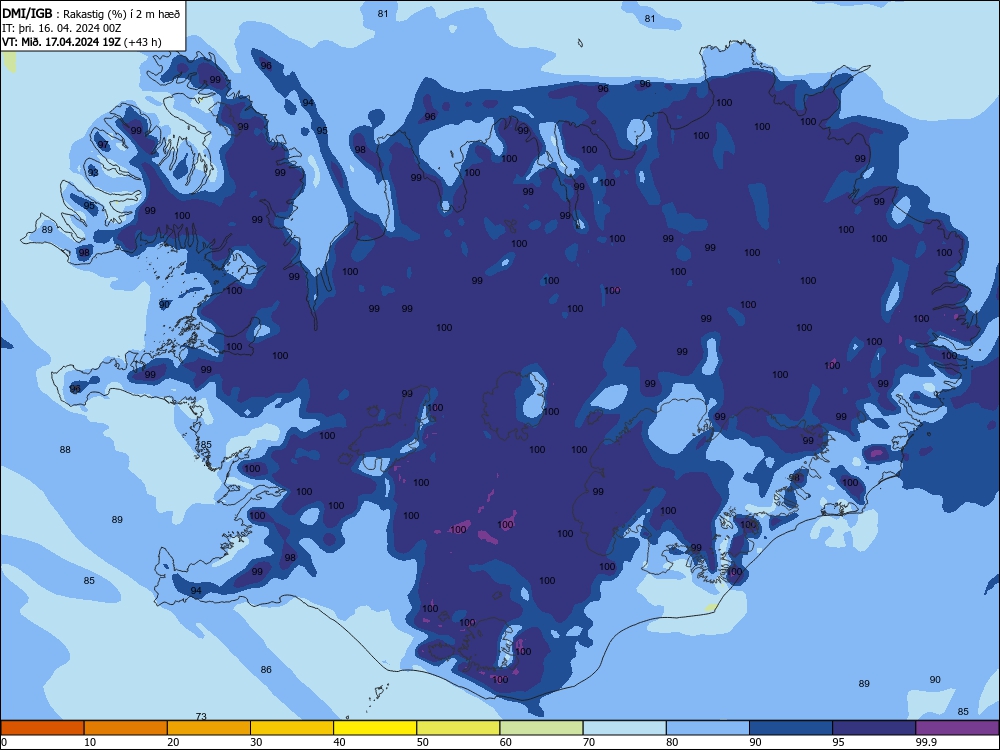Click the legend tick label '70'

(589, 742)
